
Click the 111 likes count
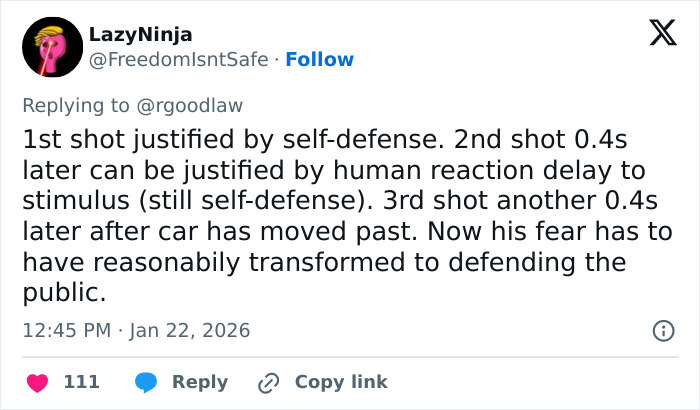(x=81, y=382)
